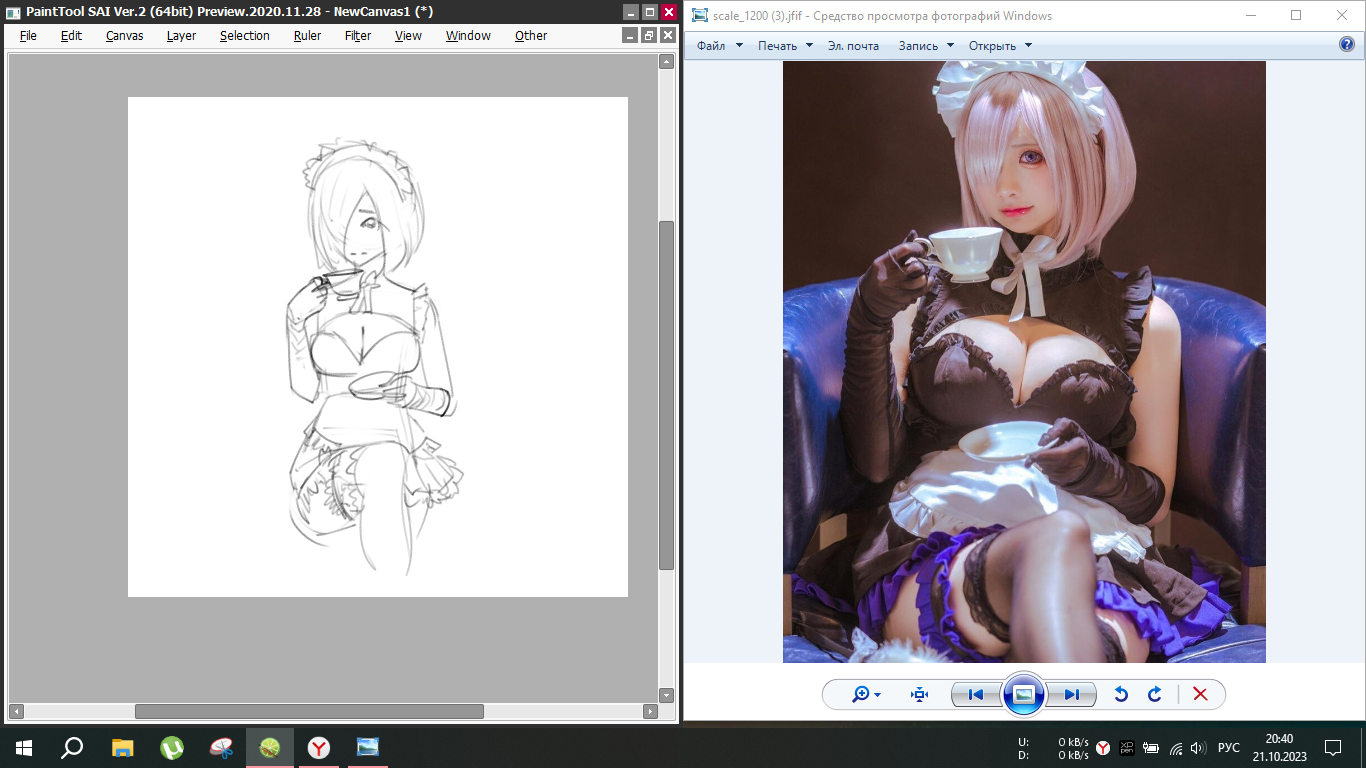Open the Windows Start menu

24,747
